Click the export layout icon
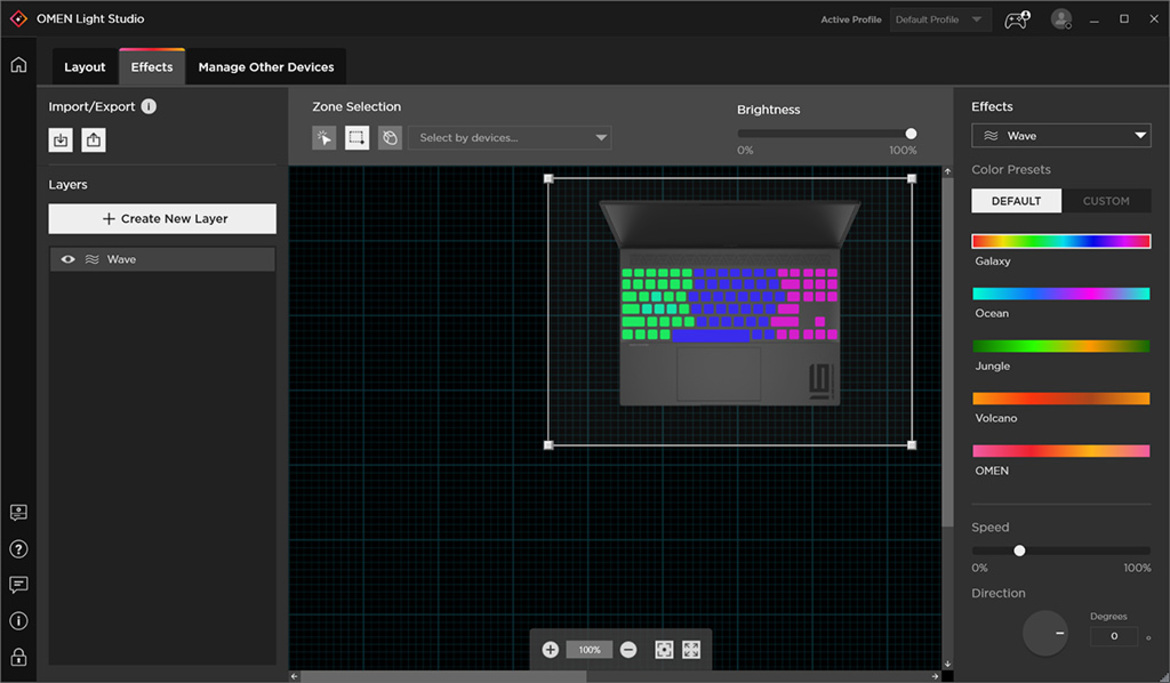Image resolution: width=1170 pixels, height=683 pixels. tap(93, 140)
